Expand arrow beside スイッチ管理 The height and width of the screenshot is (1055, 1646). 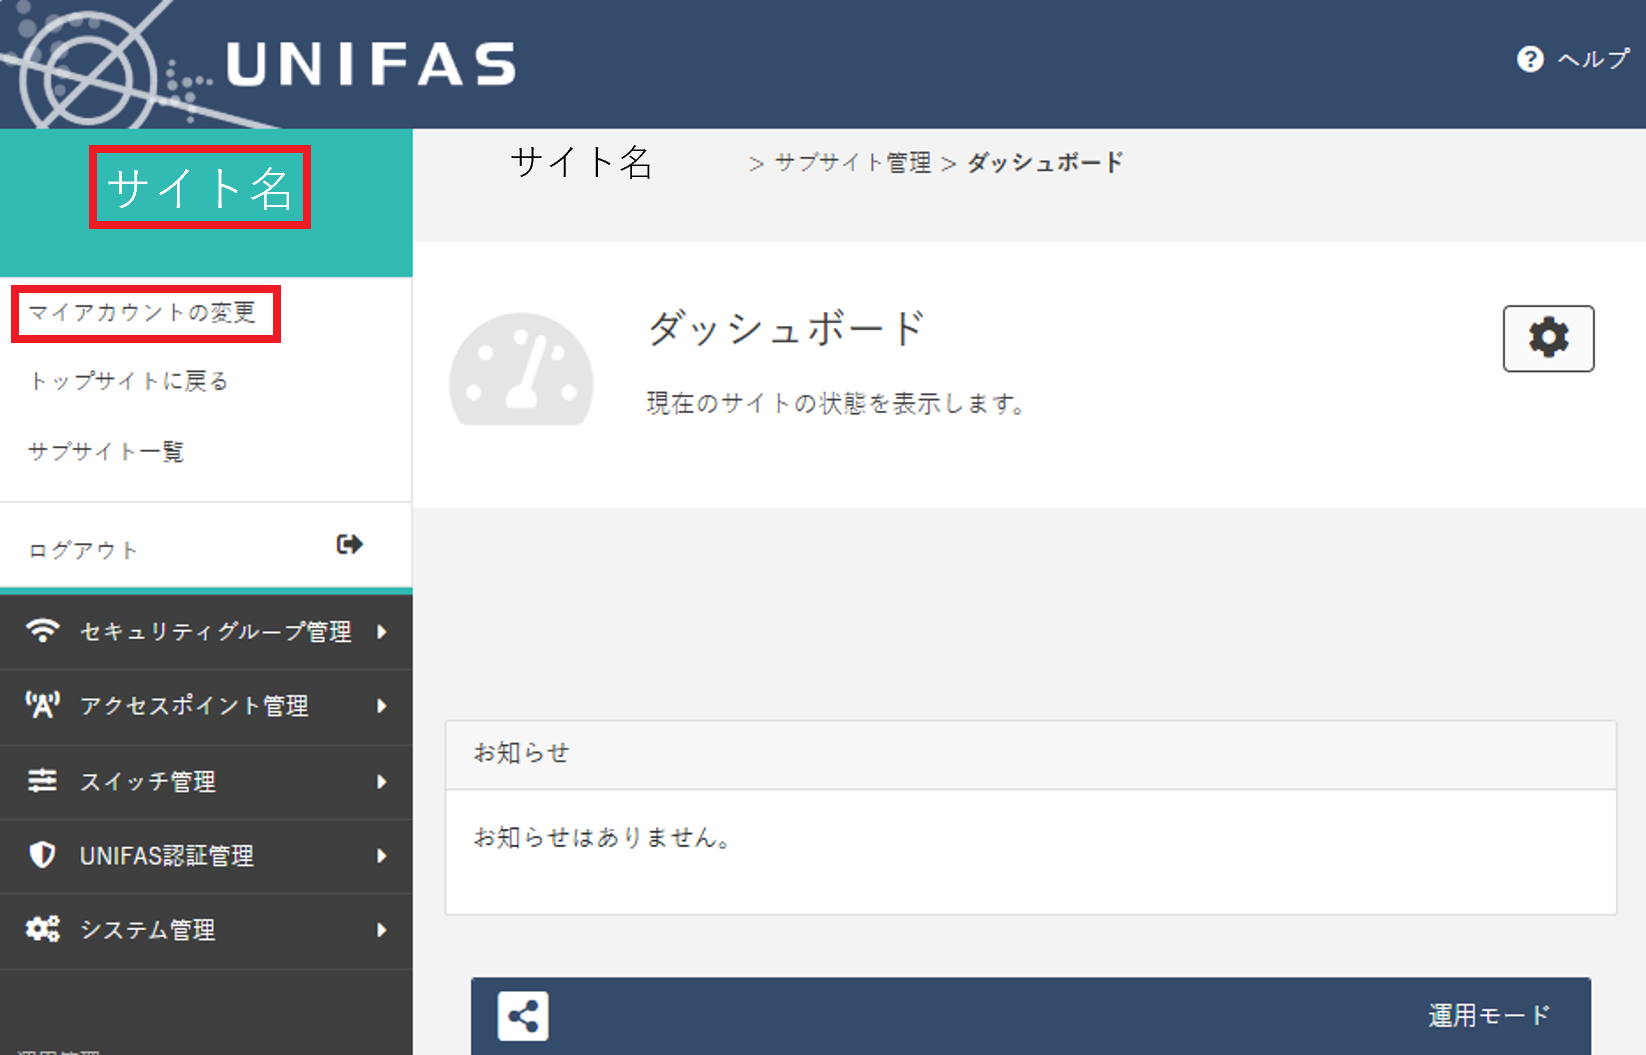click(382, 782)
